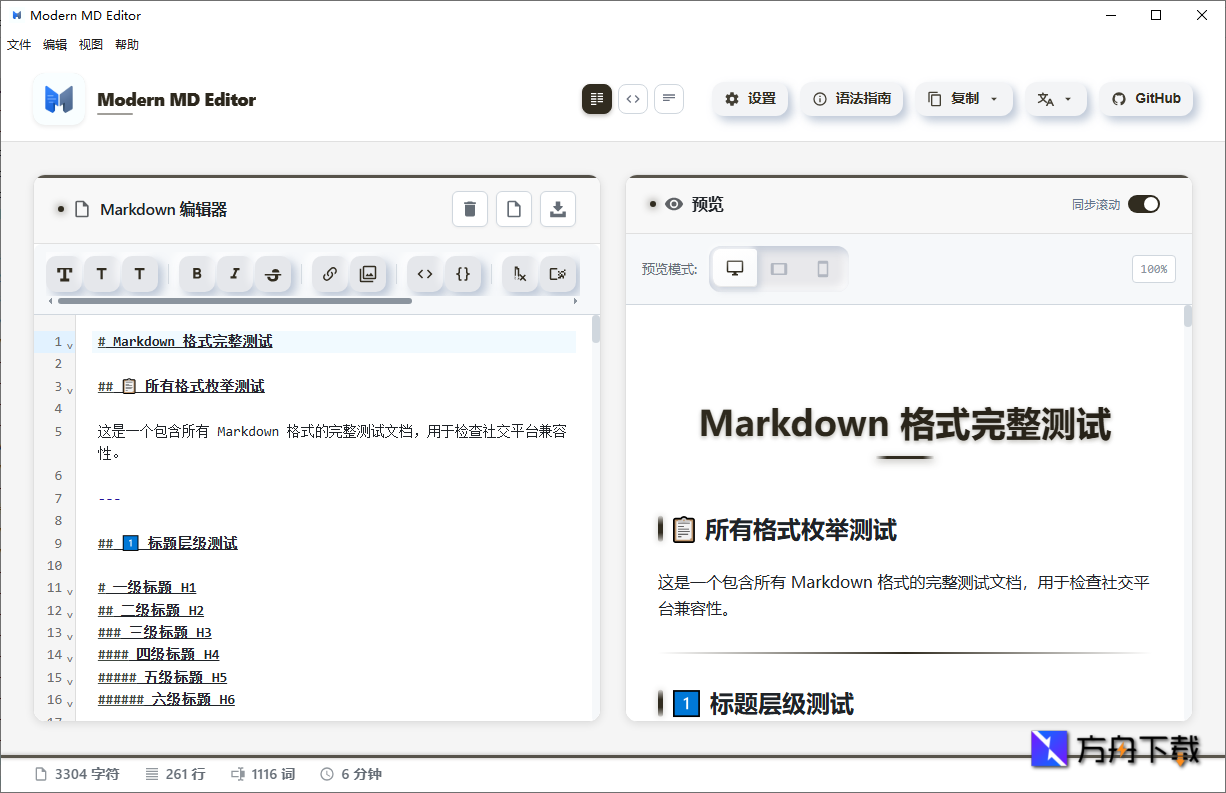Apply bold formatting in the editor toolbar

pyautogui.click(x=197, y=274)
